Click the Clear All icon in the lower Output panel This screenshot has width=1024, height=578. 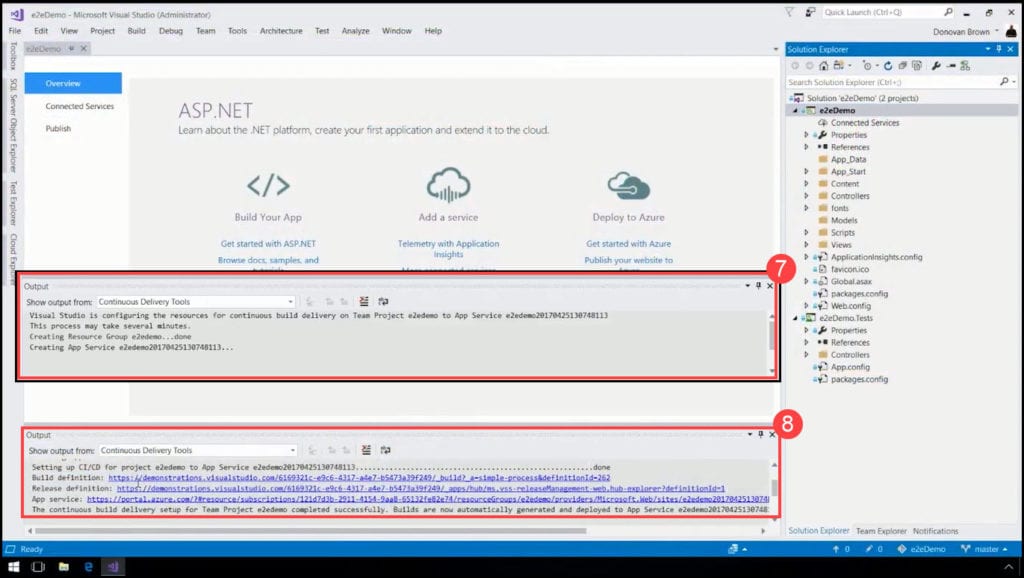366,450
